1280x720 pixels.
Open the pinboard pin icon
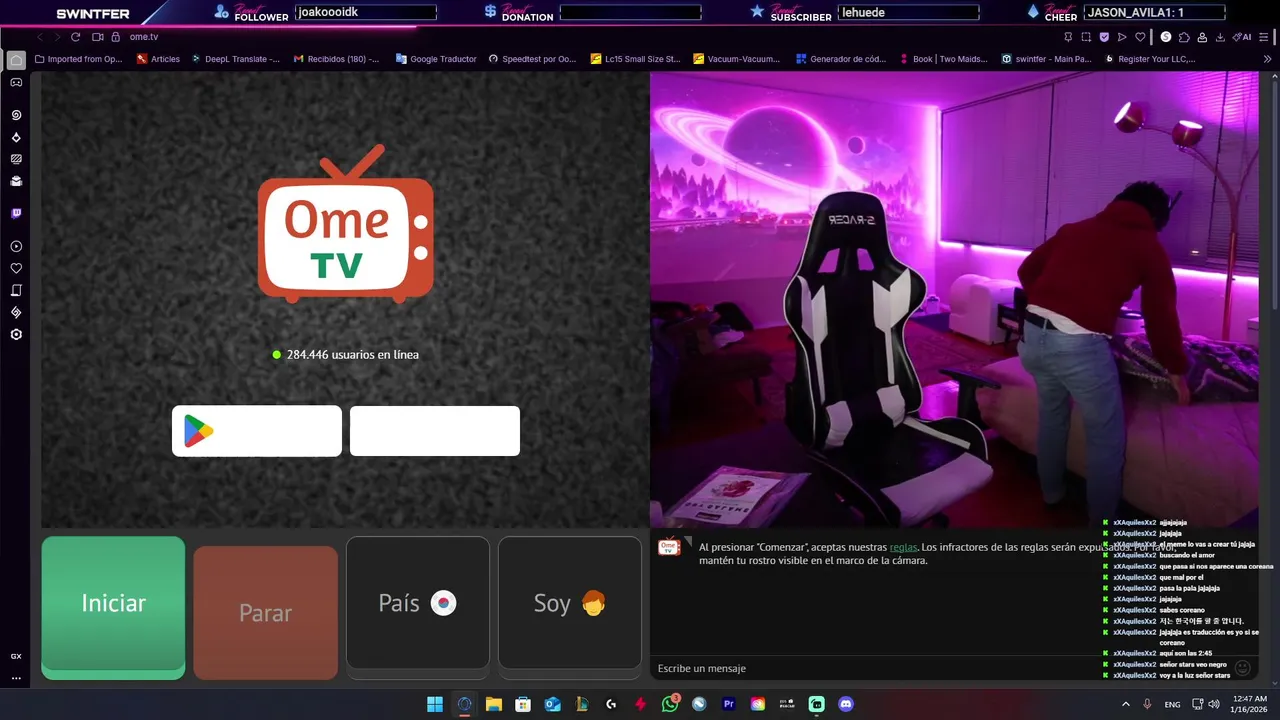1068,37
